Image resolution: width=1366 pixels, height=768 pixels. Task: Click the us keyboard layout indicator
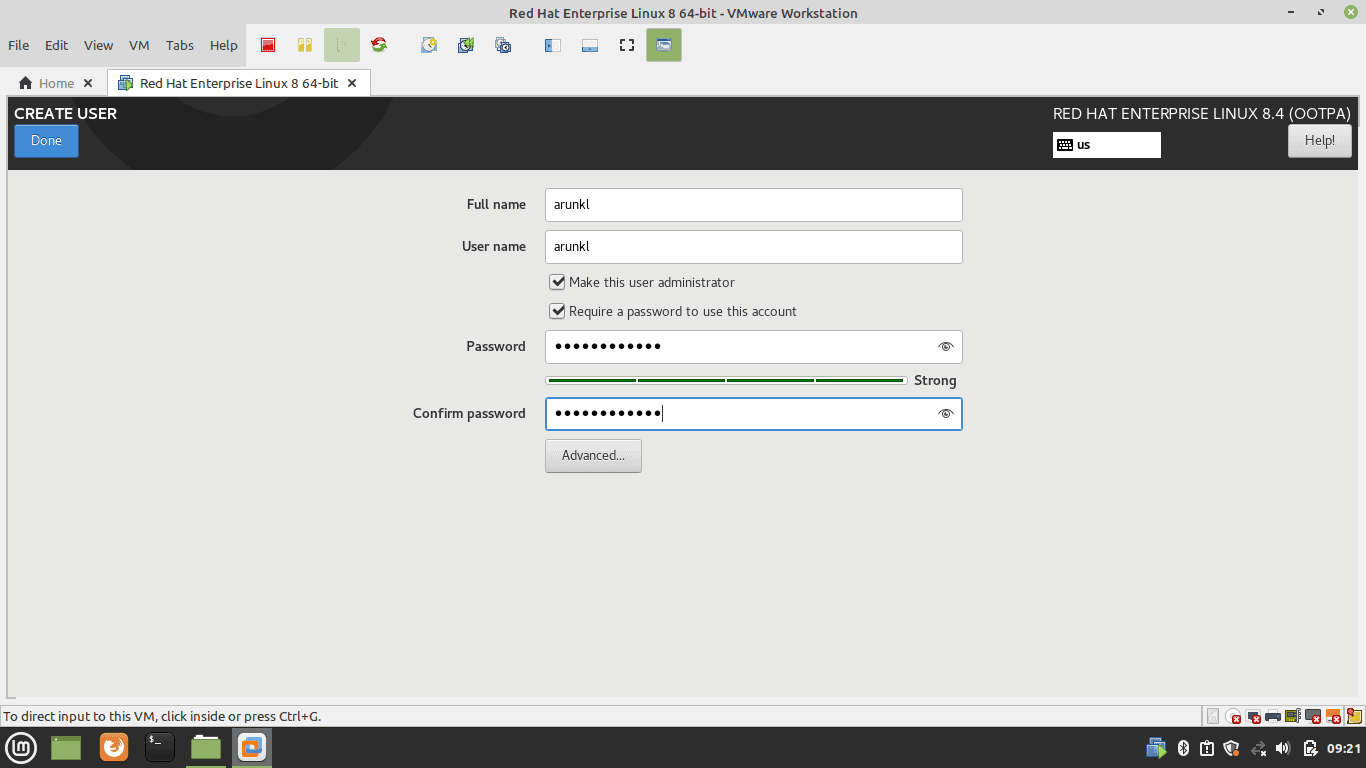(1107, 145)
